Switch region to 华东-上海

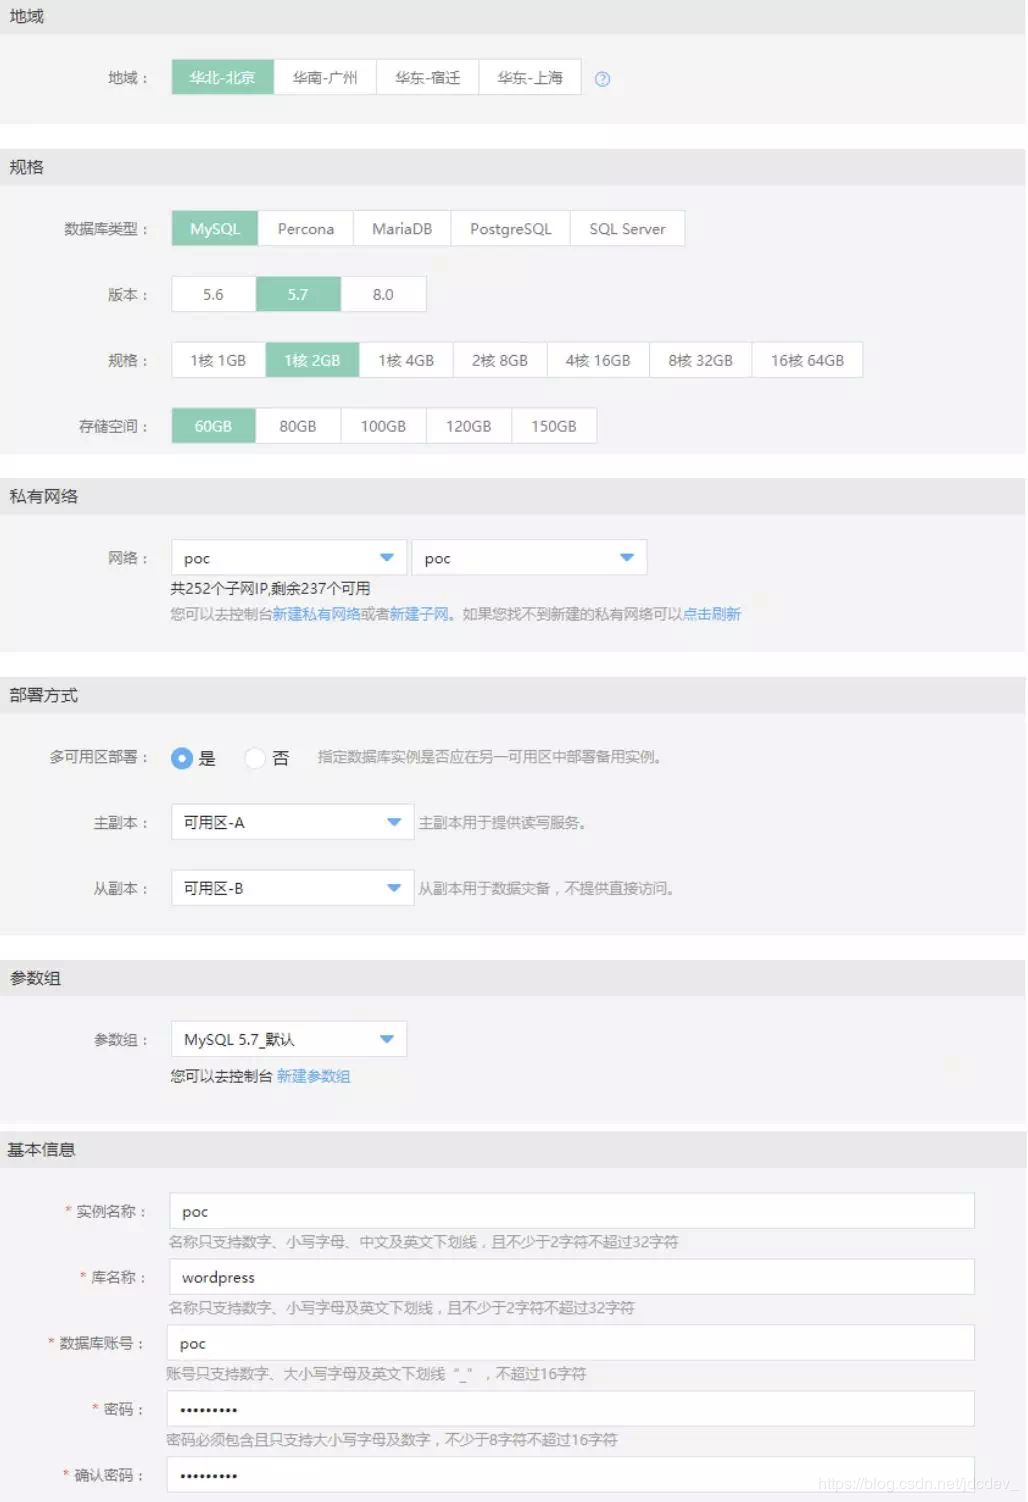(530, 76)
